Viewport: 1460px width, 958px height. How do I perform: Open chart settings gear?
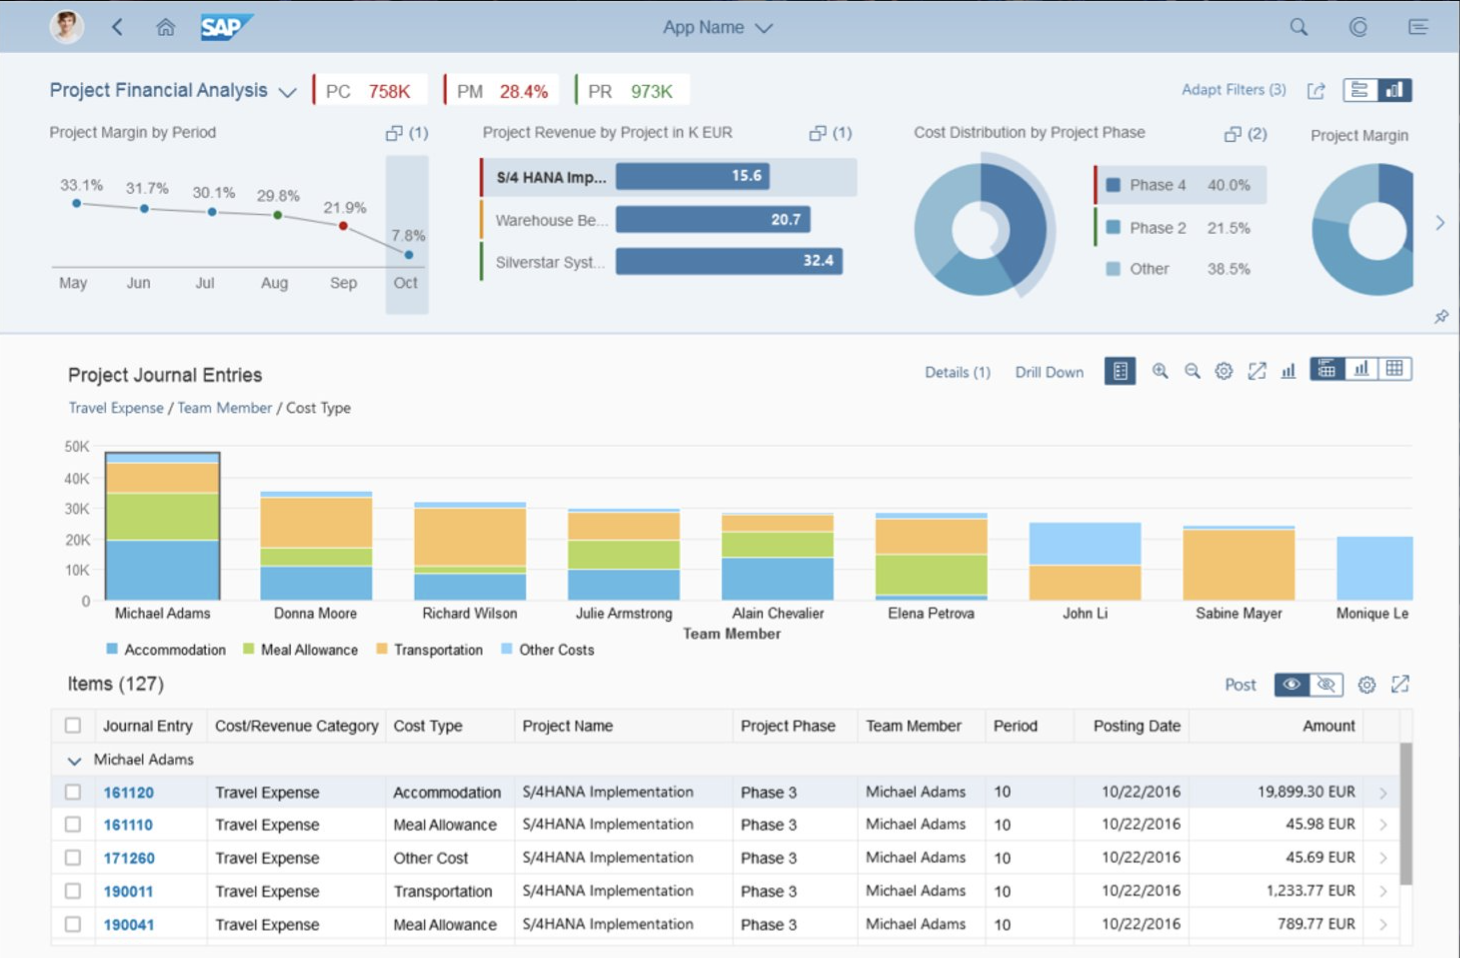(x=1224, y=371)
